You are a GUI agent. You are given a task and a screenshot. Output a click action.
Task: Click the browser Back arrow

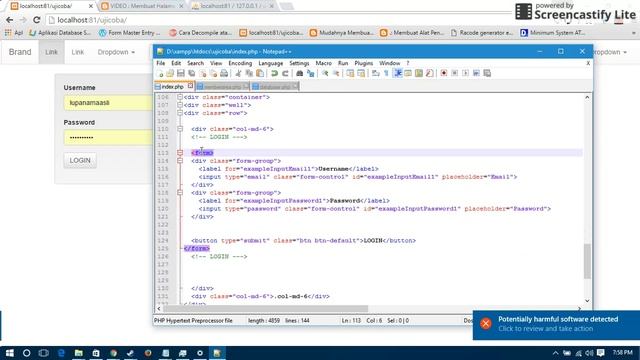(x=9, y=20)
